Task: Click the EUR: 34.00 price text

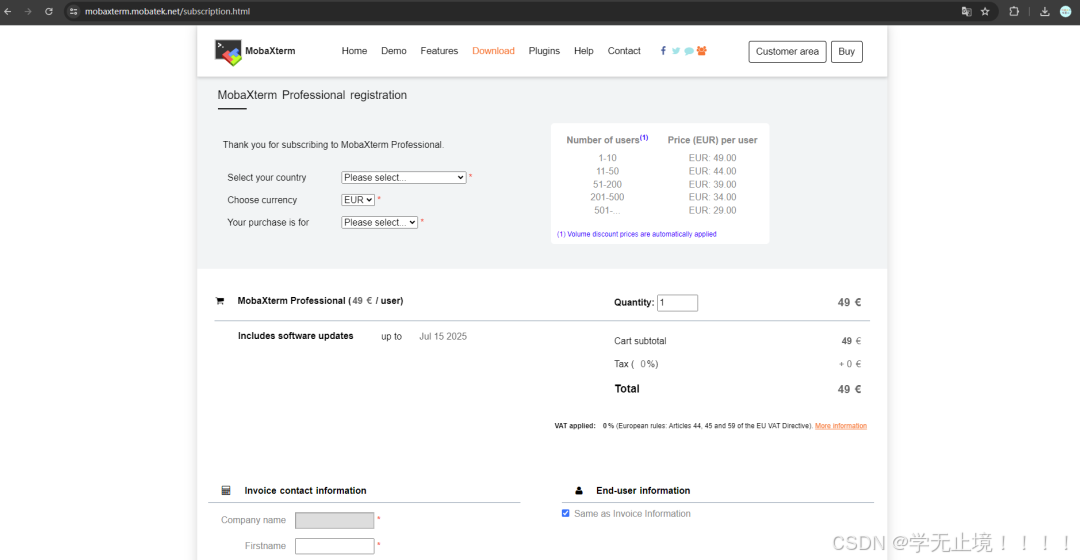Action: 712,197
